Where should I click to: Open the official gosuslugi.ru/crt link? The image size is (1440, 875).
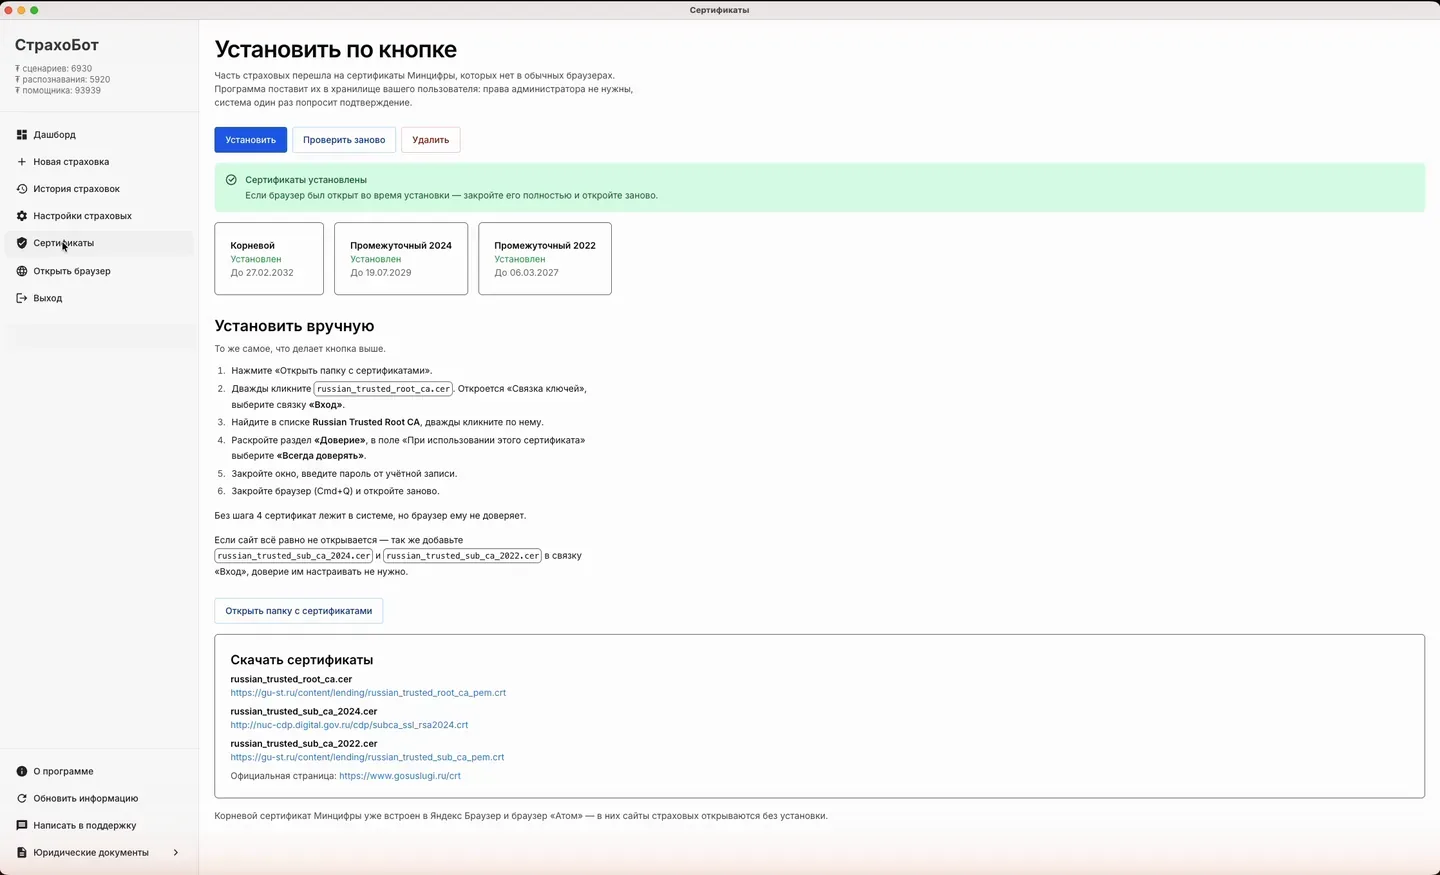400,776
